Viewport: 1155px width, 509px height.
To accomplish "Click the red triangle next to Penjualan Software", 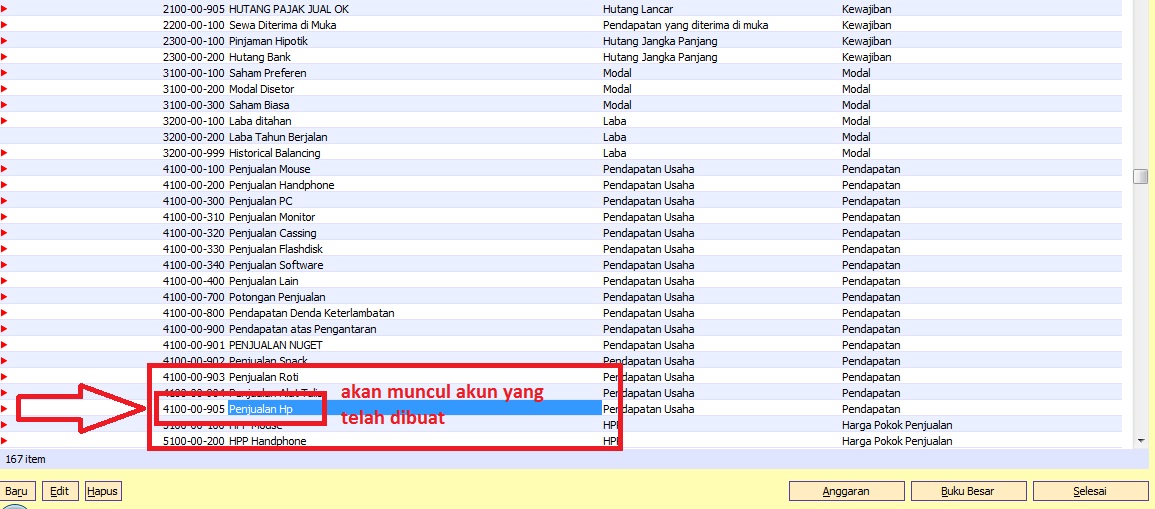I will point(4,265).
